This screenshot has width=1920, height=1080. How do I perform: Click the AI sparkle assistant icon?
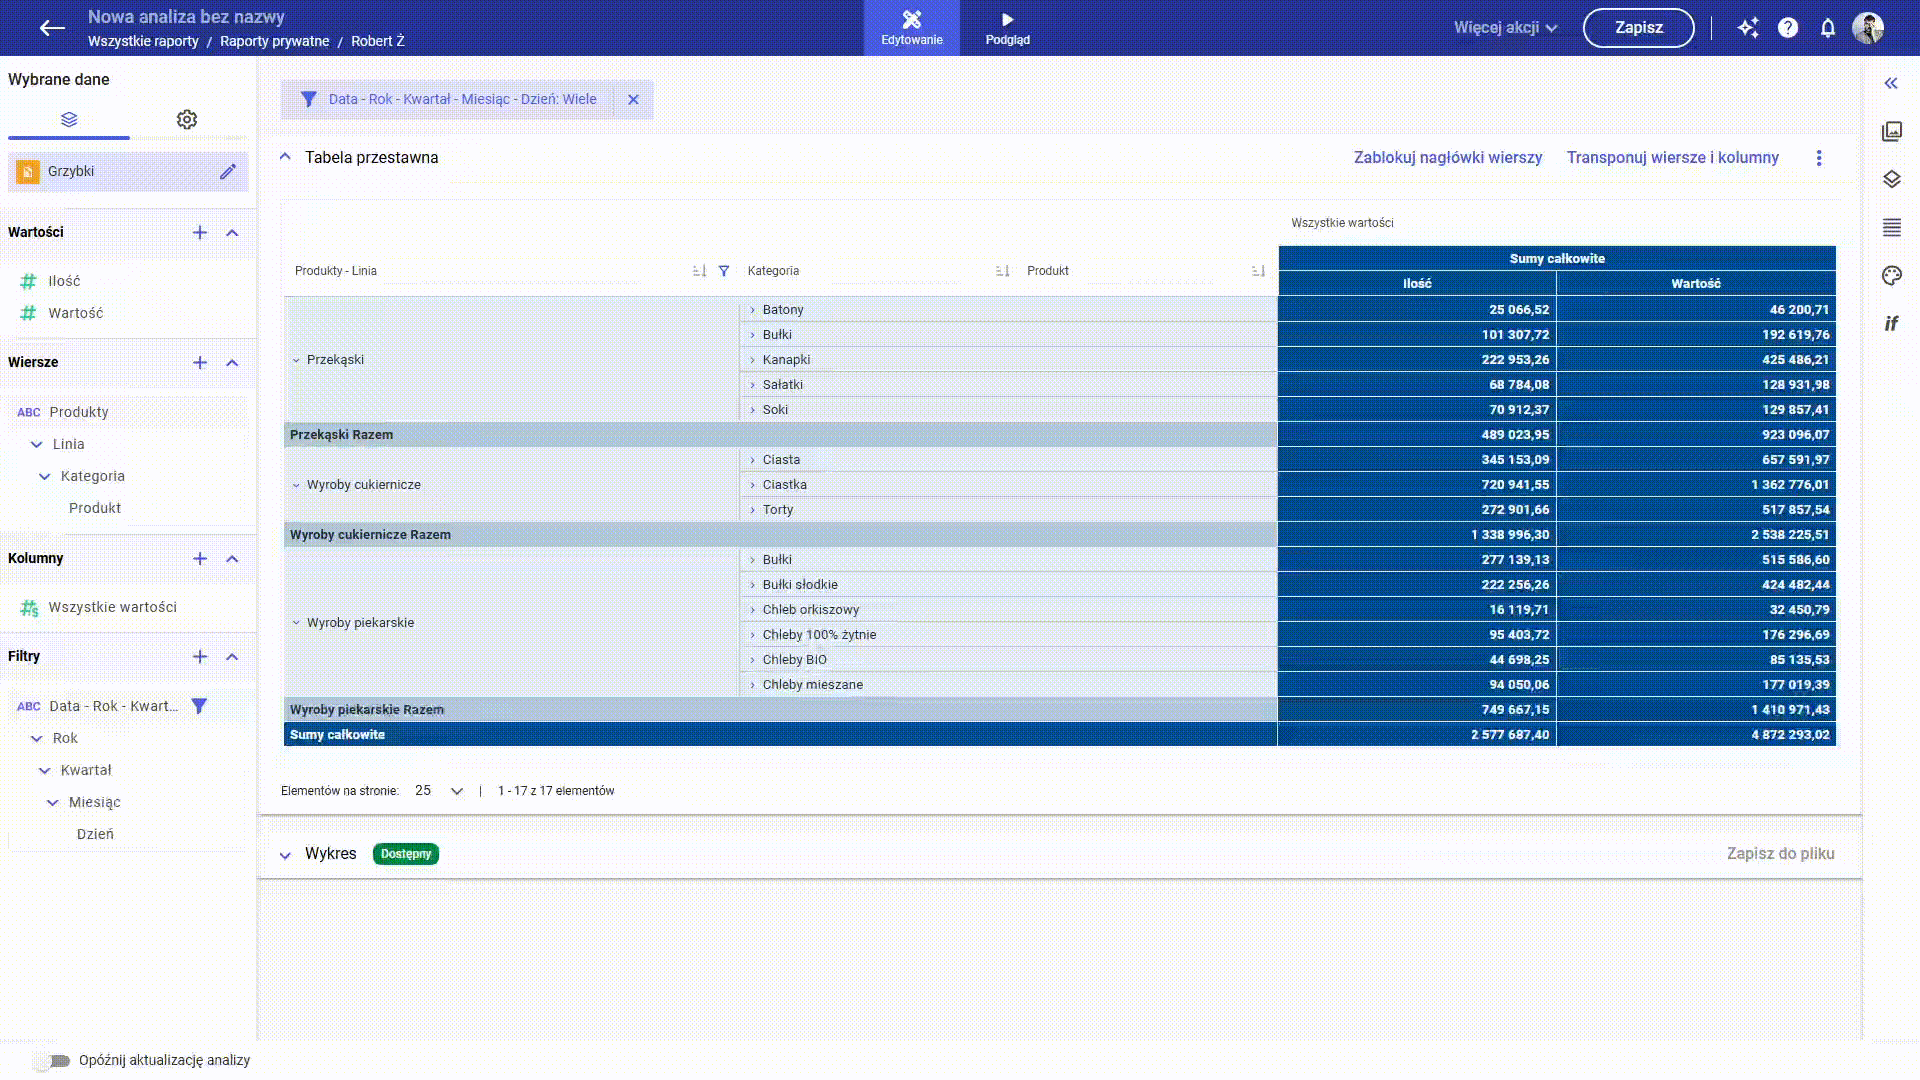(1748, 28)
